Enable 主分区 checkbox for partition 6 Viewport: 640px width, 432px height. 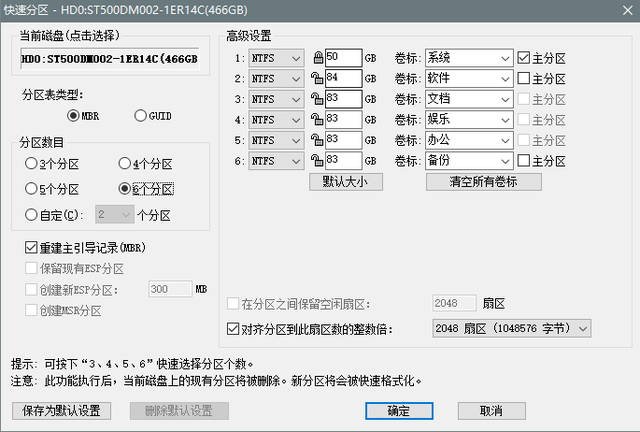pyautogui.click(x=541, y=161)
